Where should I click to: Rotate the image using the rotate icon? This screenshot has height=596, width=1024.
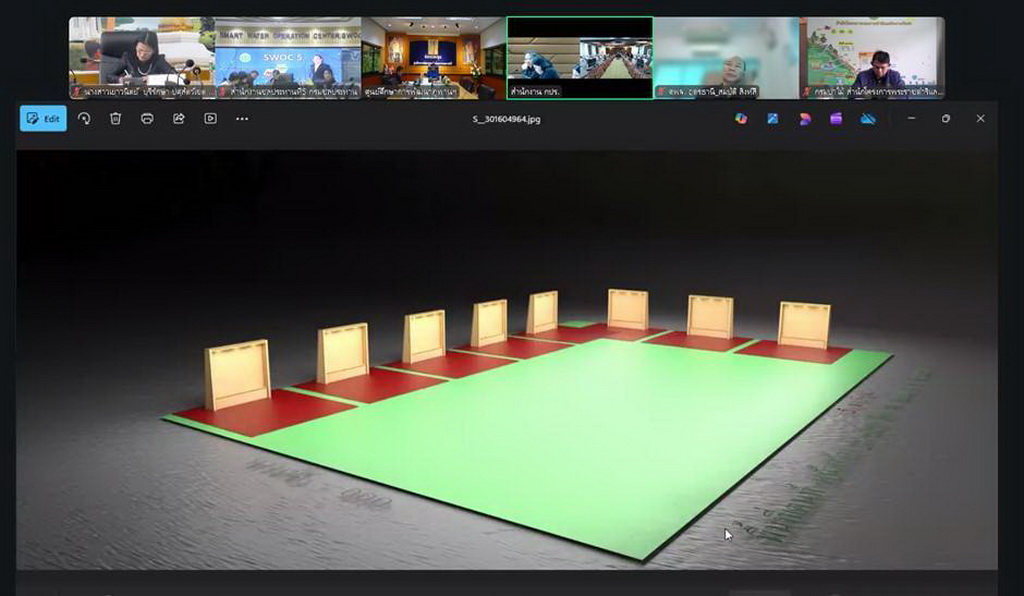[x=84, y=118]
